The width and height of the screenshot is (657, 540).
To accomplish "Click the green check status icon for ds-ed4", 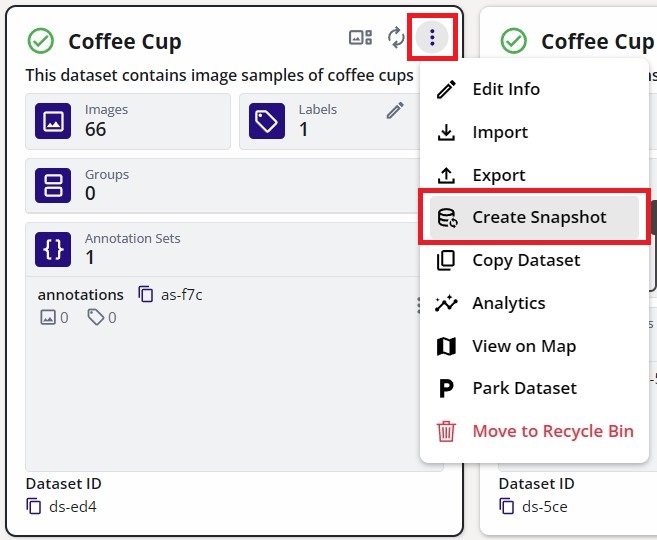I will (x=41, y=41).
